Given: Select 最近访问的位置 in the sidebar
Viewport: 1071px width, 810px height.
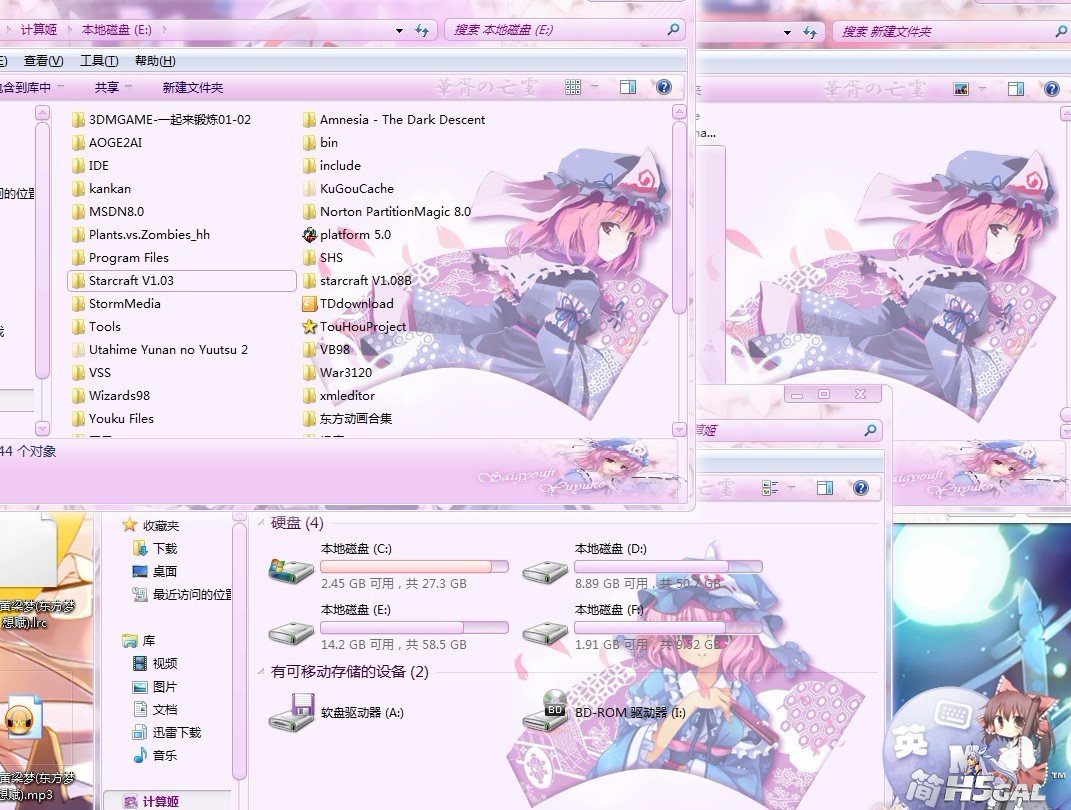Looking at the screenshot, I should [x=182, y=594].
